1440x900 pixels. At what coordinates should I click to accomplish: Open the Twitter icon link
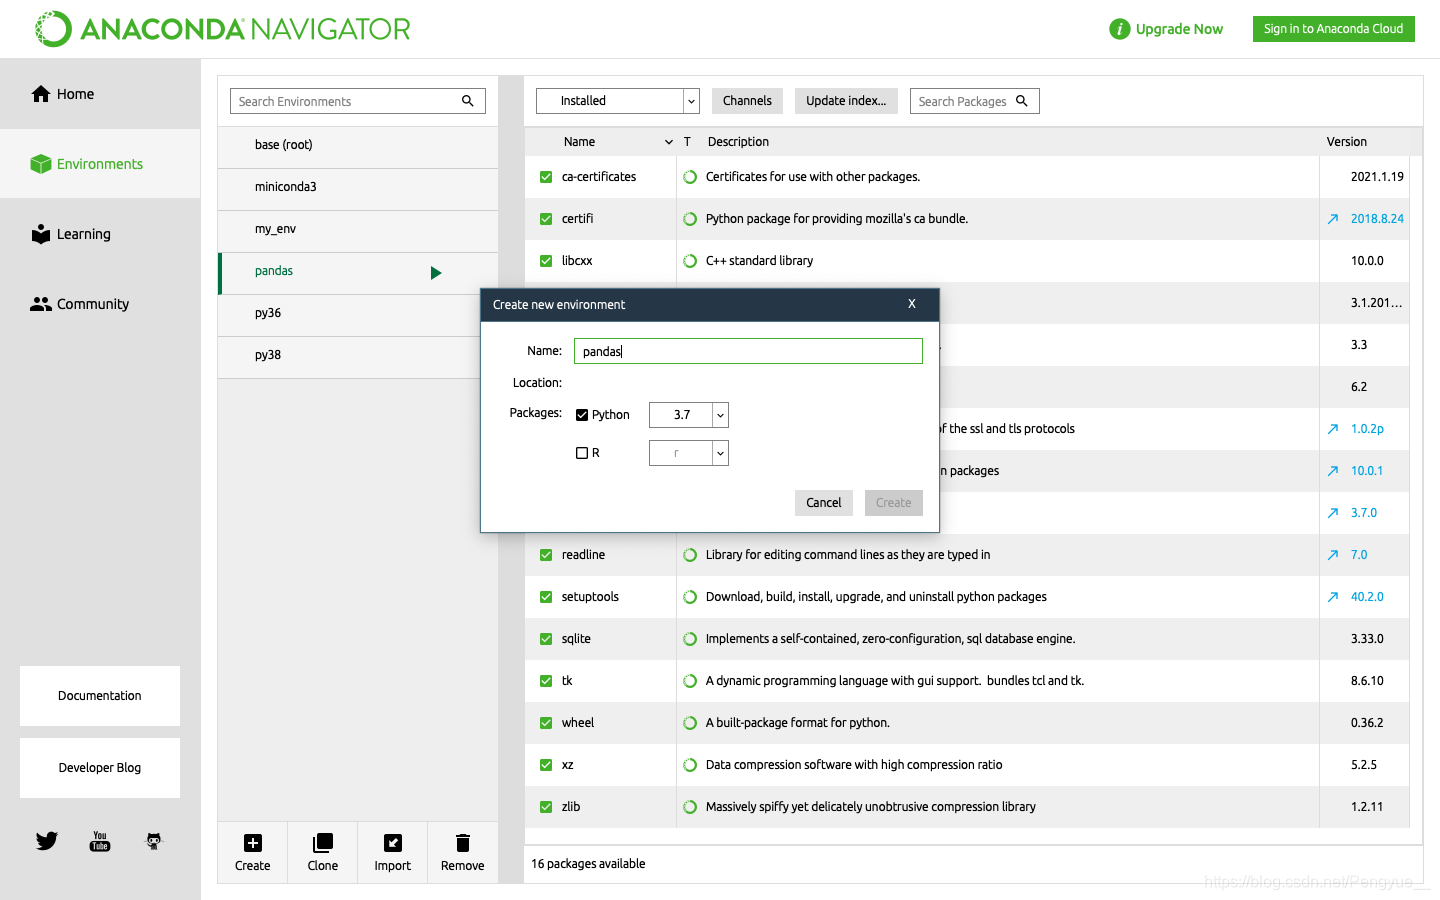point(47,841)
